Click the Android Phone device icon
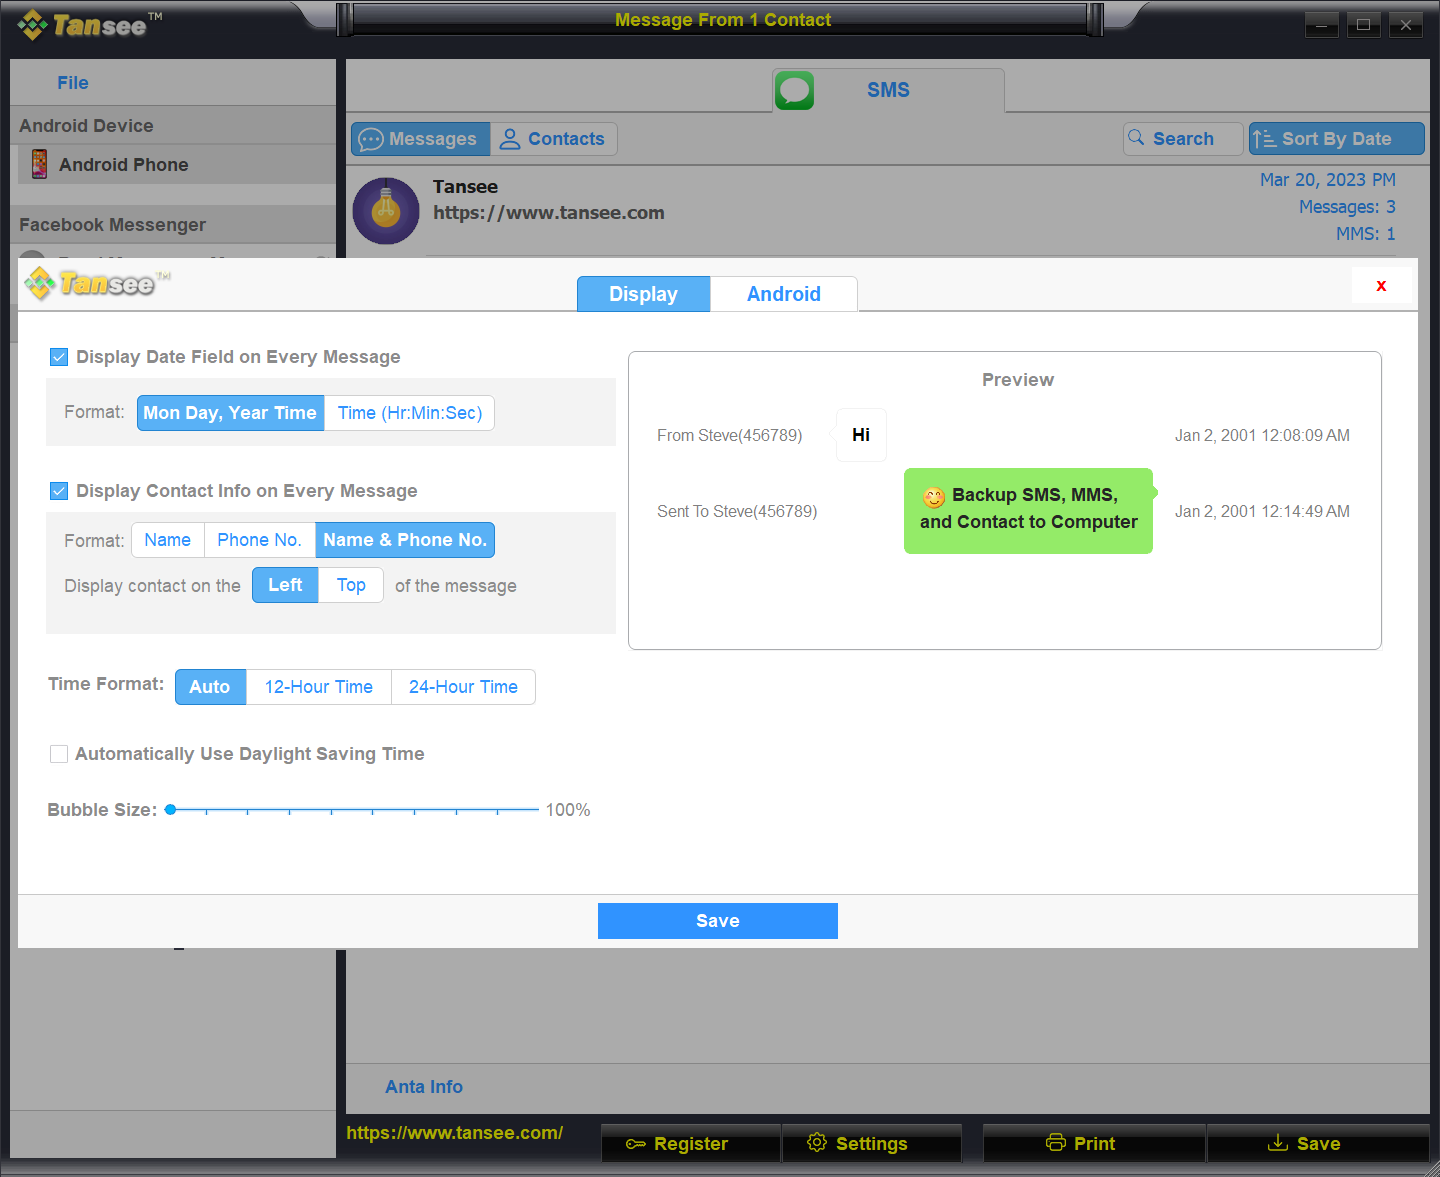Screen dimensions: 1440x1177 click(39, 164)
